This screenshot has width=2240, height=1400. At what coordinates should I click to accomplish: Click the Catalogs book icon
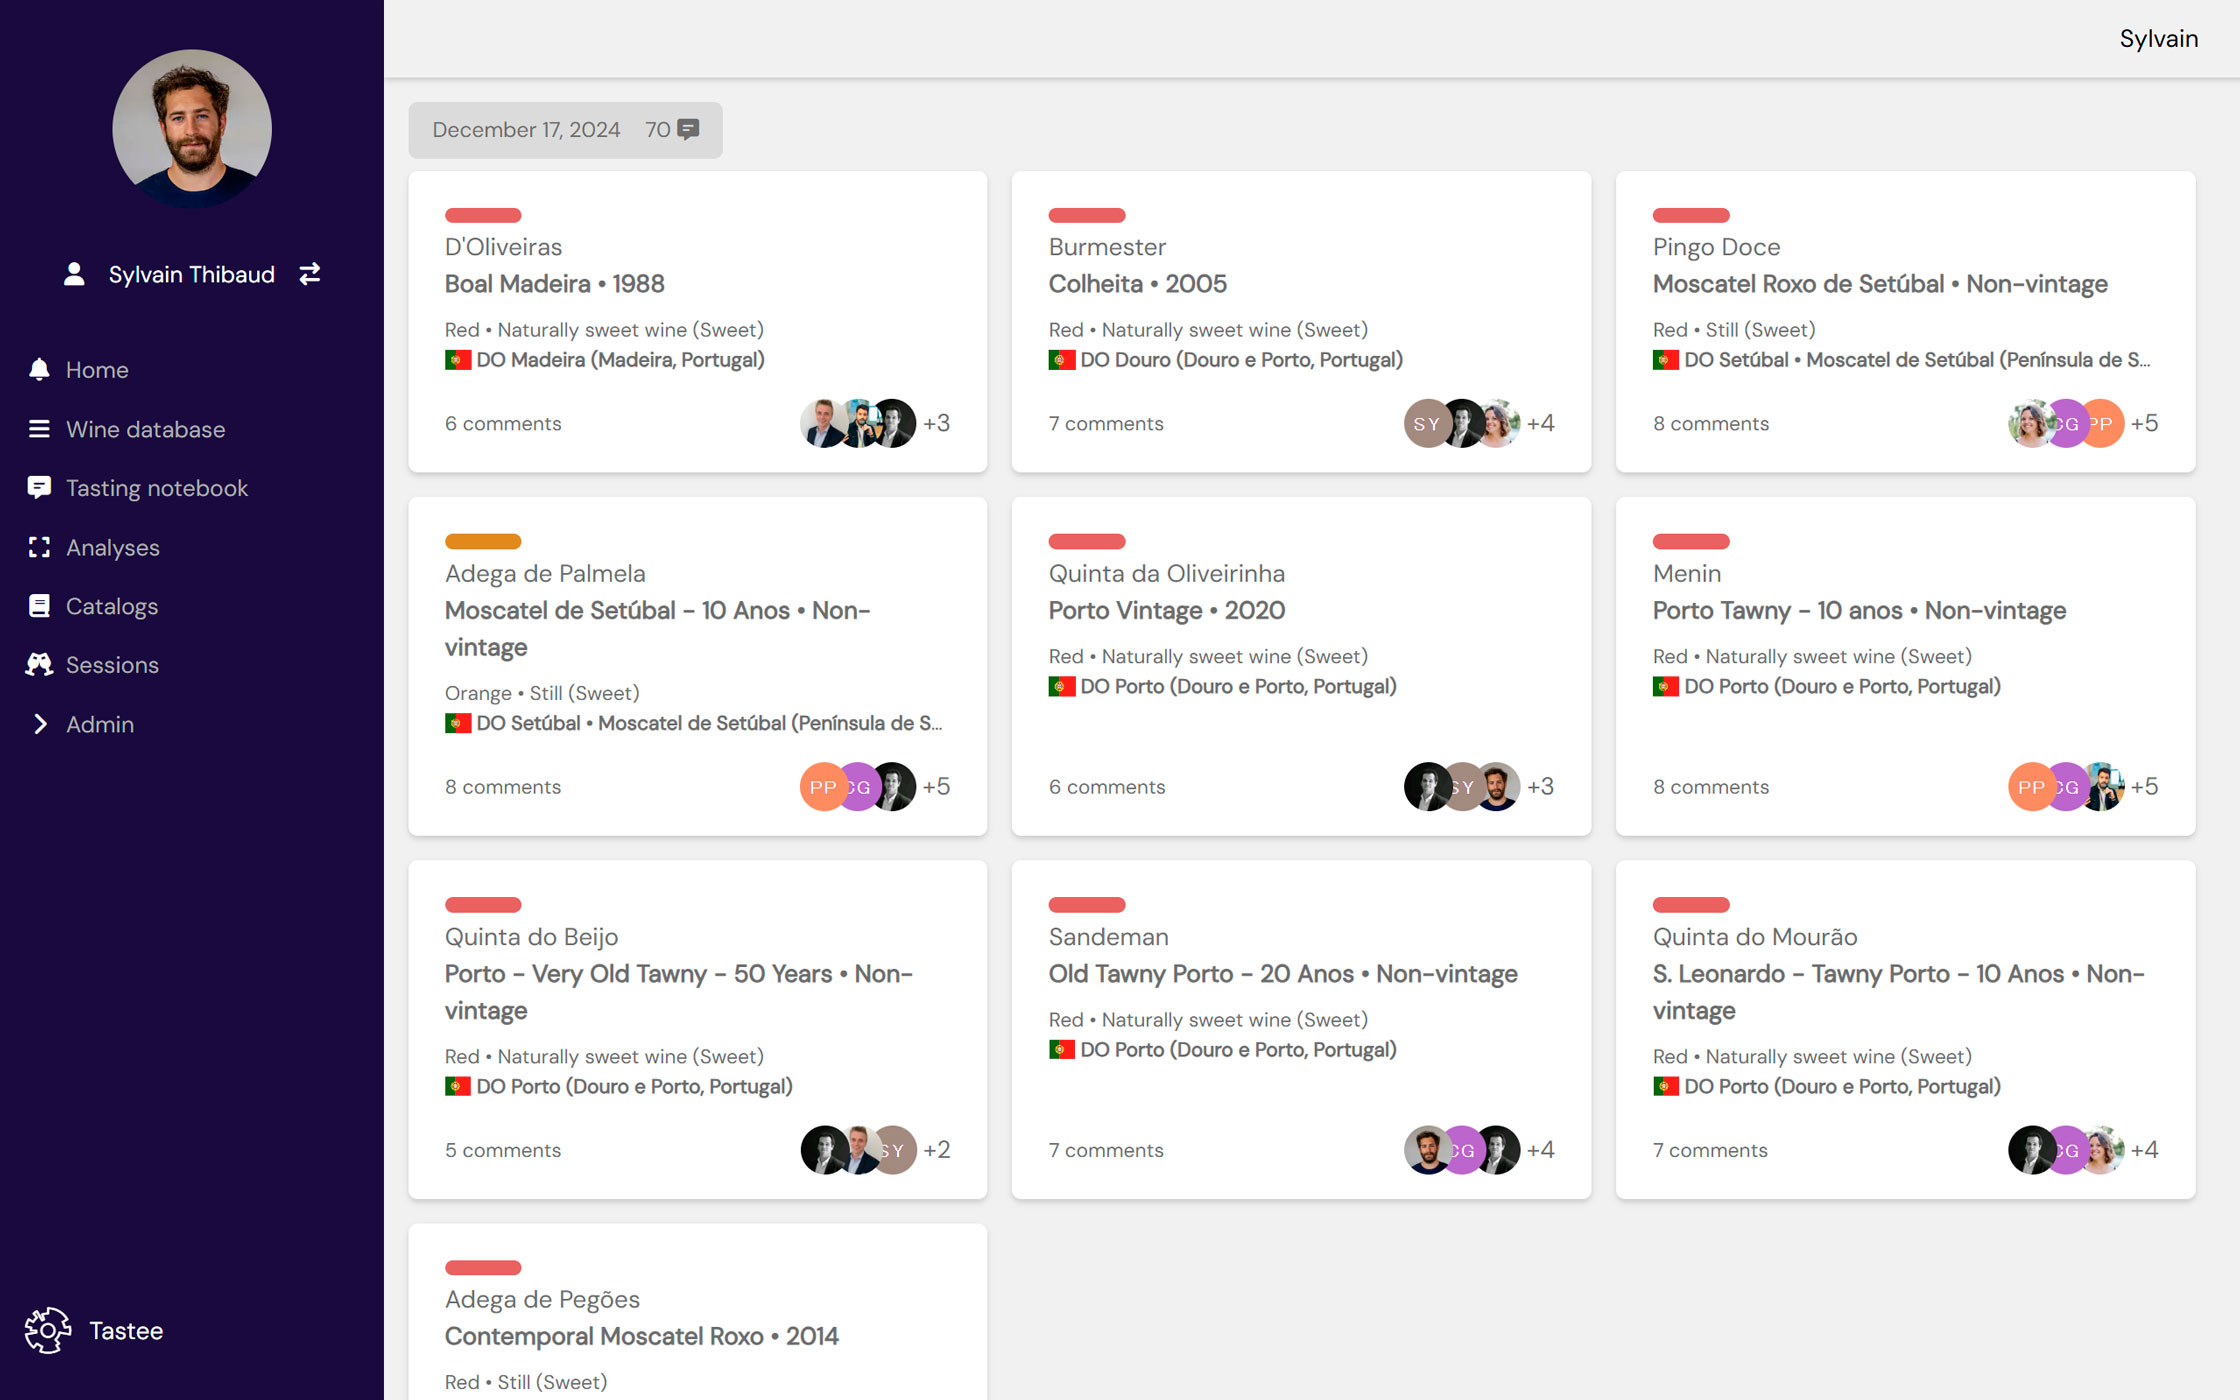39,606
